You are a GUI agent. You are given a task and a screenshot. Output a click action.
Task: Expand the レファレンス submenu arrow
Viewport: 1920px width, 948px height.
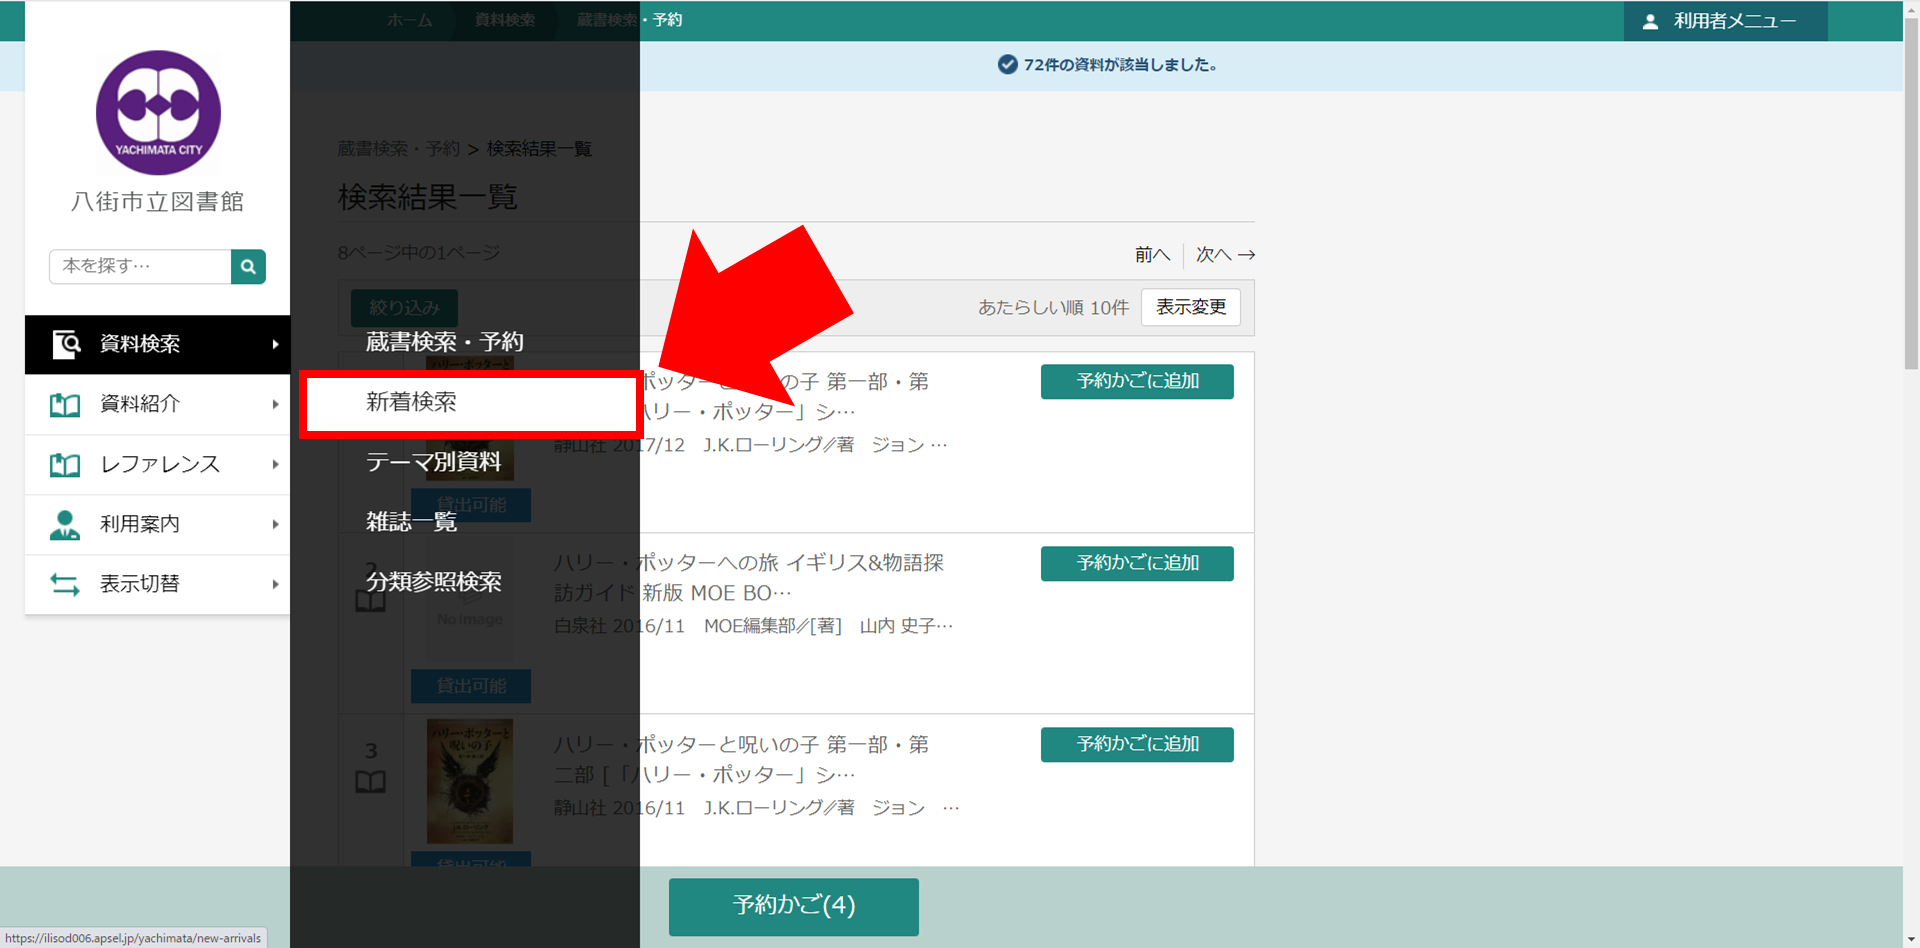[x=275, y=464]
